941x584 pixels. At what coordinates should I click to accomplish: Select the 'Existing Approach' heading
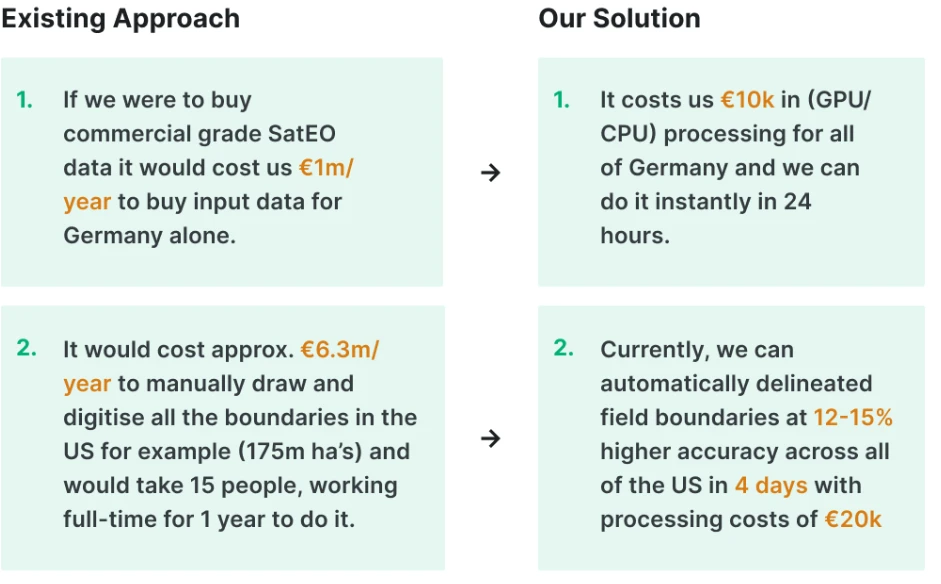(x=121, y=19)
